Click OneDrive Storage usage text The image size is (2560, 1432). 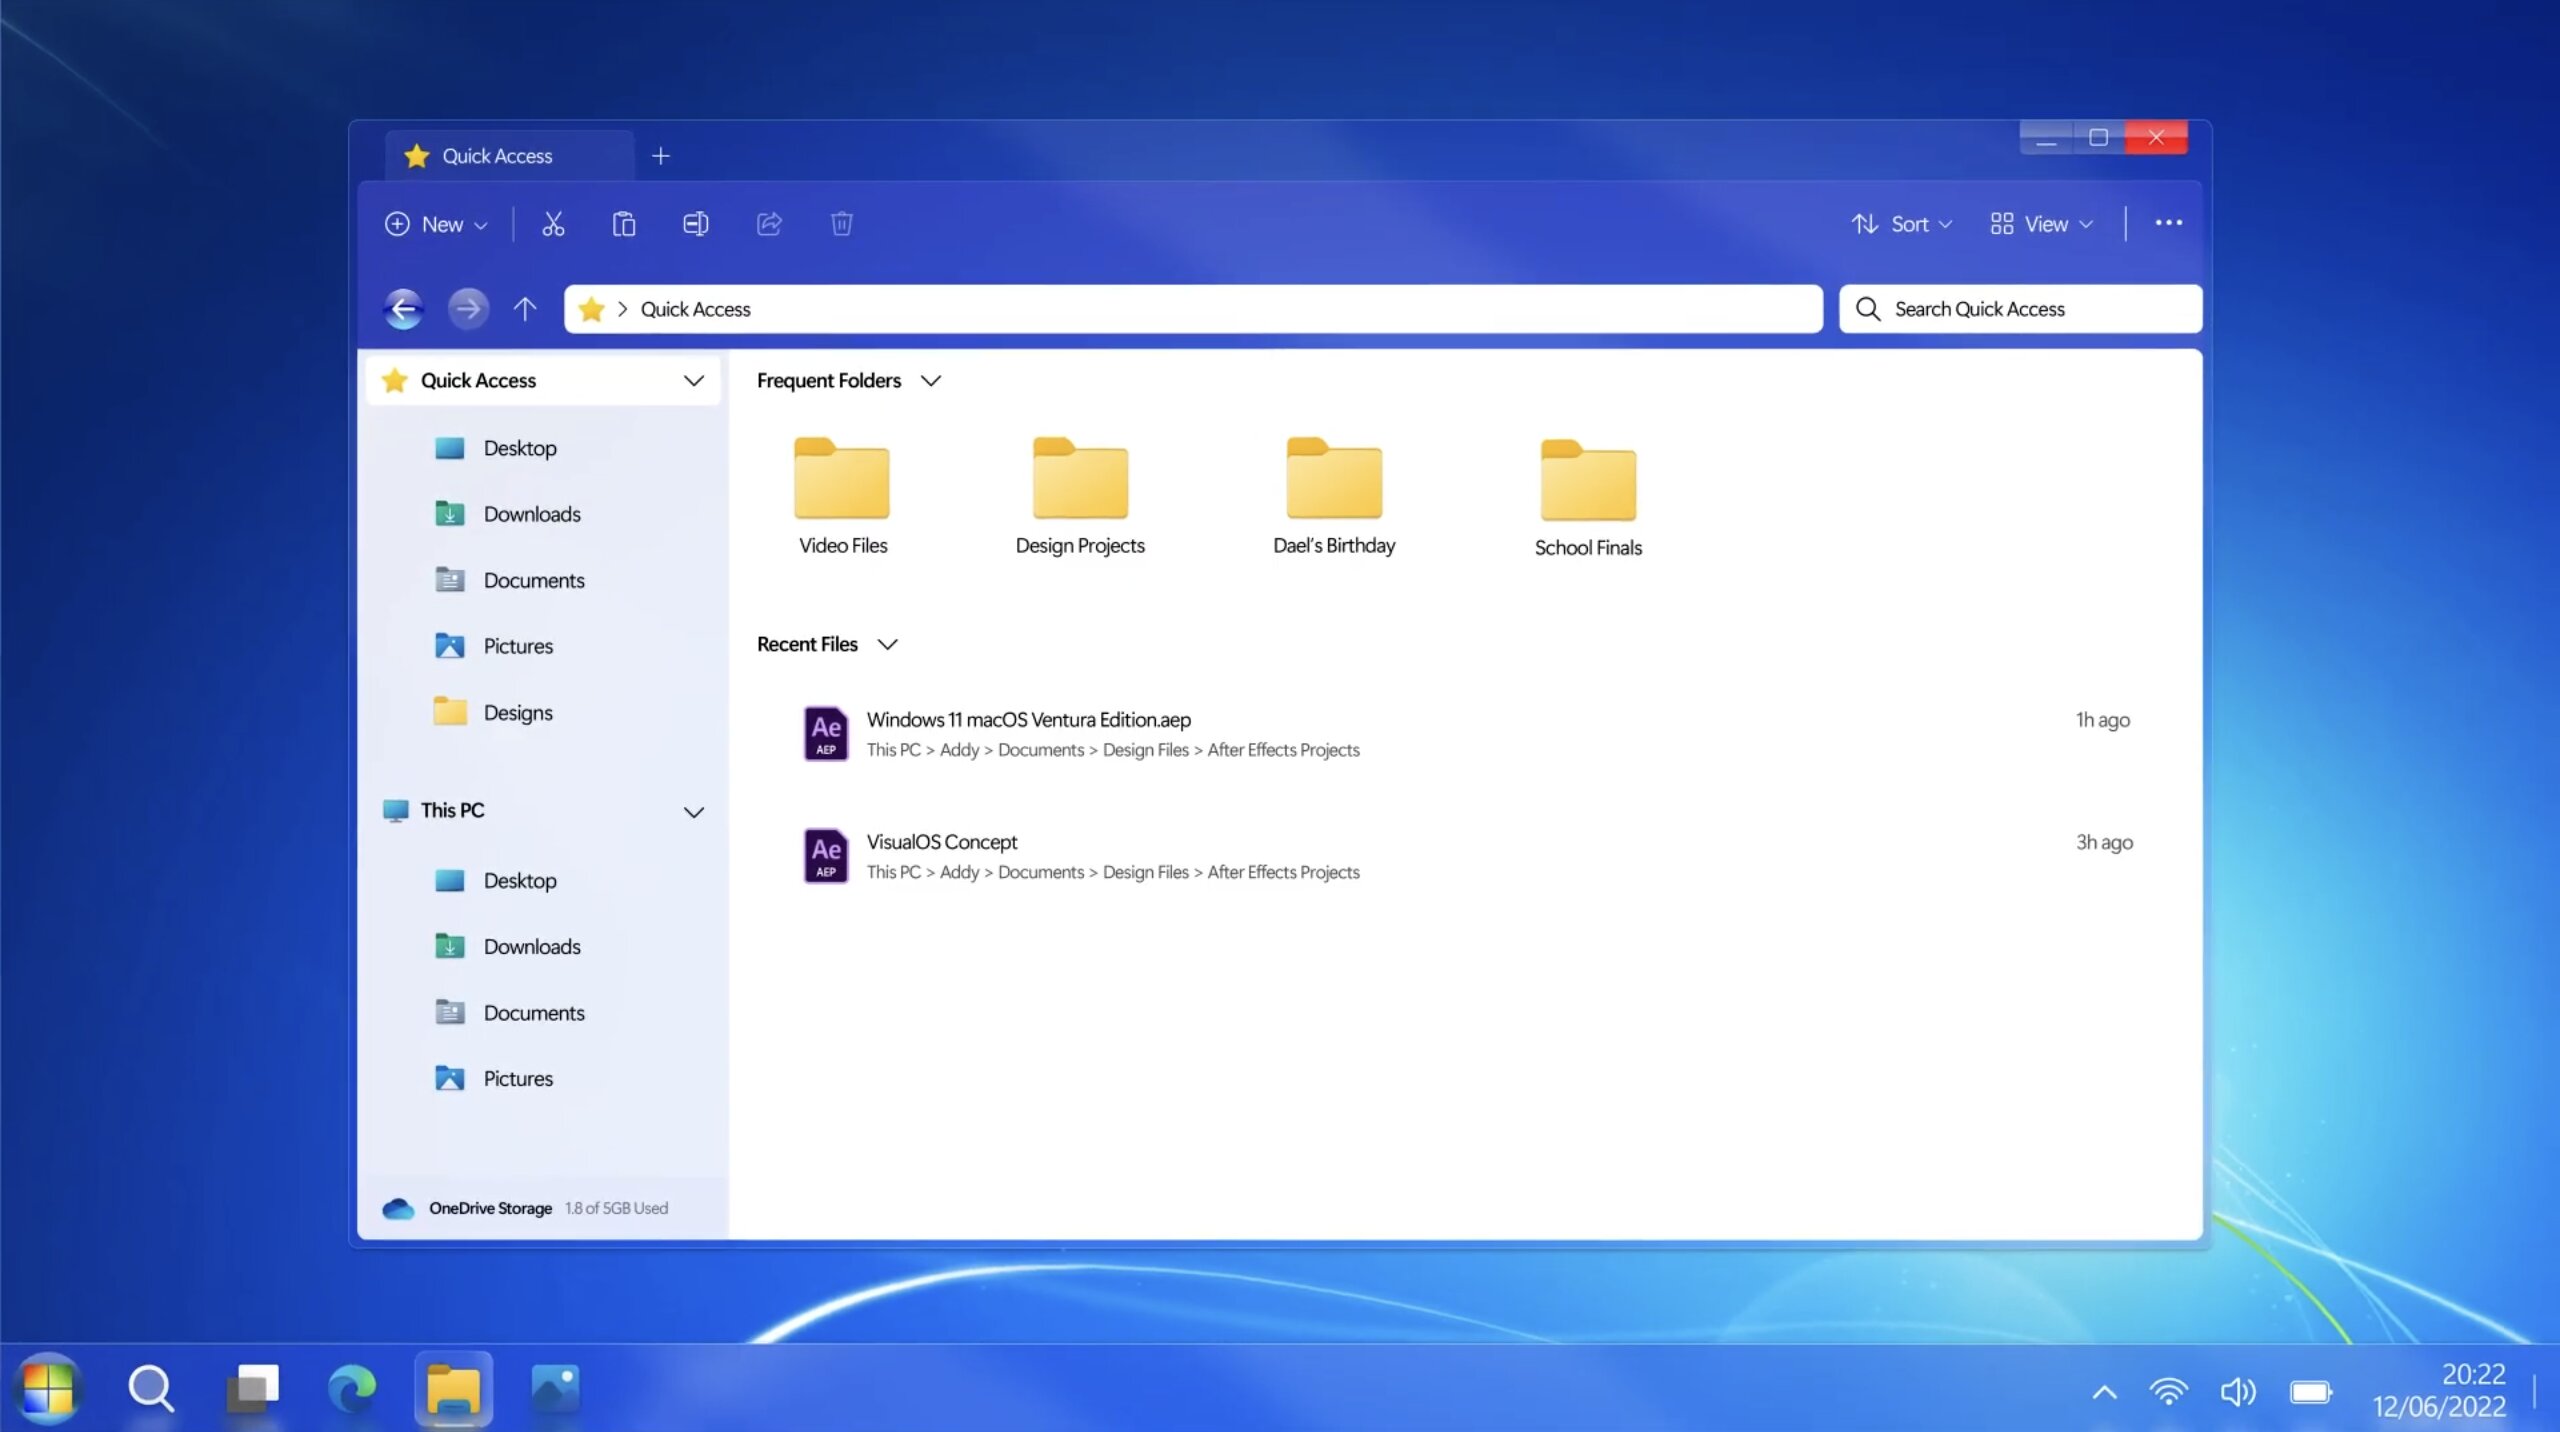coord(616,1208)
